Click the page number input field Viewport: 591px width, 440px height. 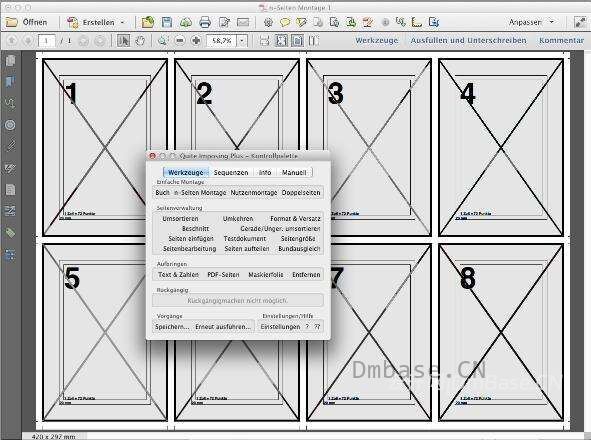pyautogui.click(x=47, y=40)
